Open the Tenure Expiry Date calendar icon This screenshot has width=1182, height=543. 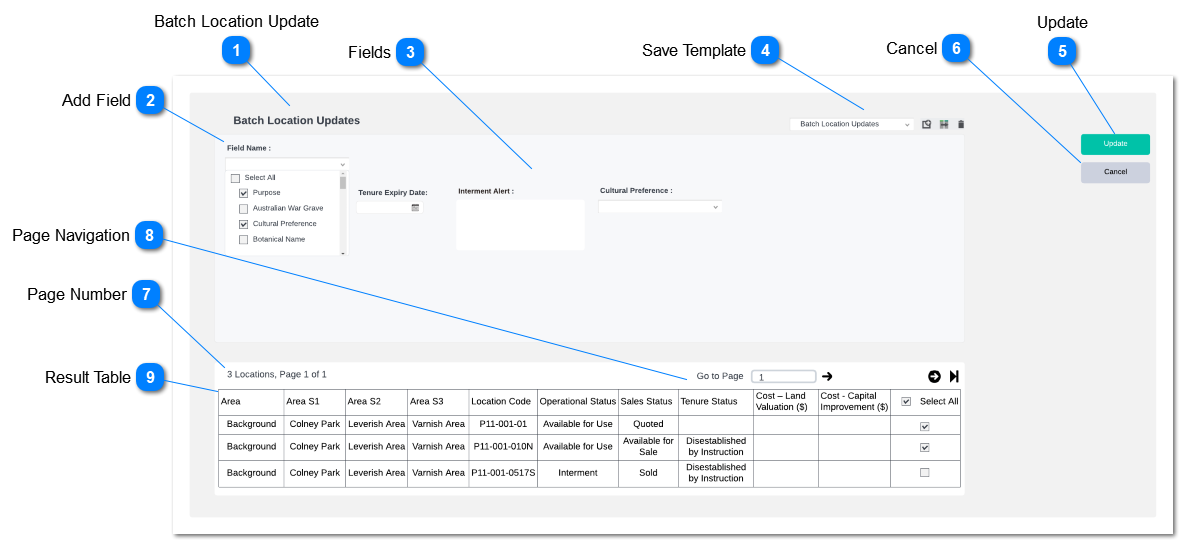click(x=415, y=207)
